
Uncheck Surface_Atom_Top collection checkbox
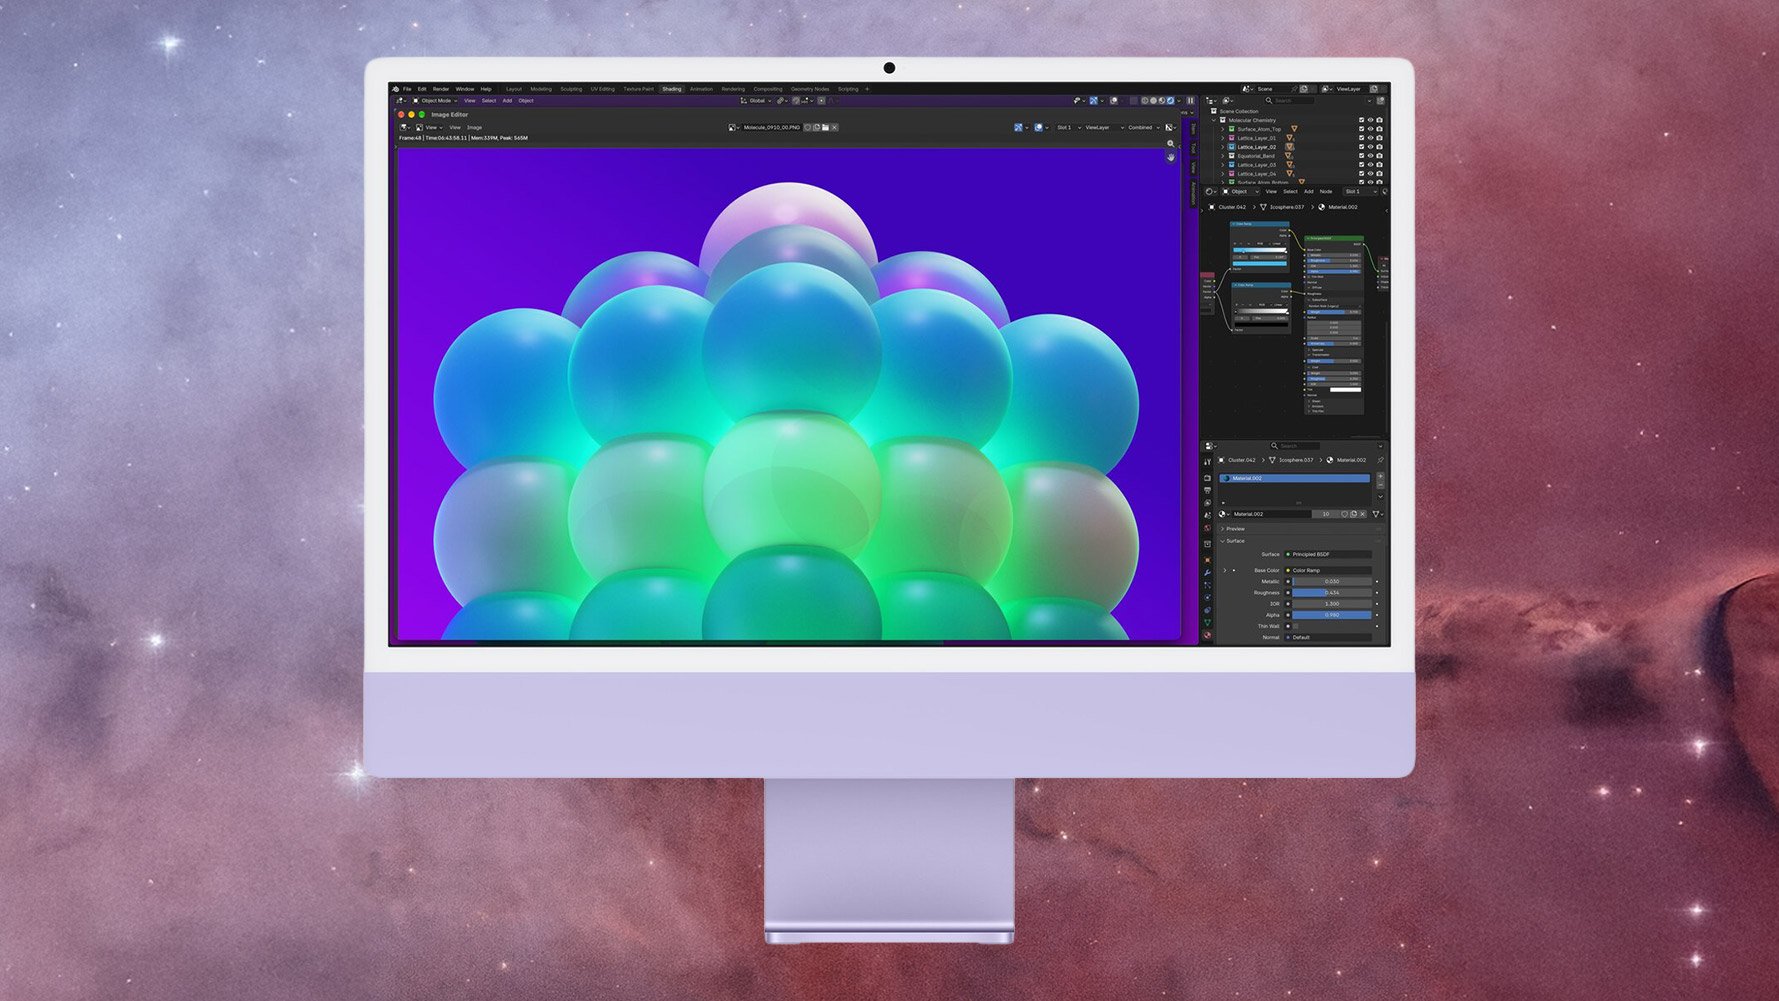point(1361,129)
